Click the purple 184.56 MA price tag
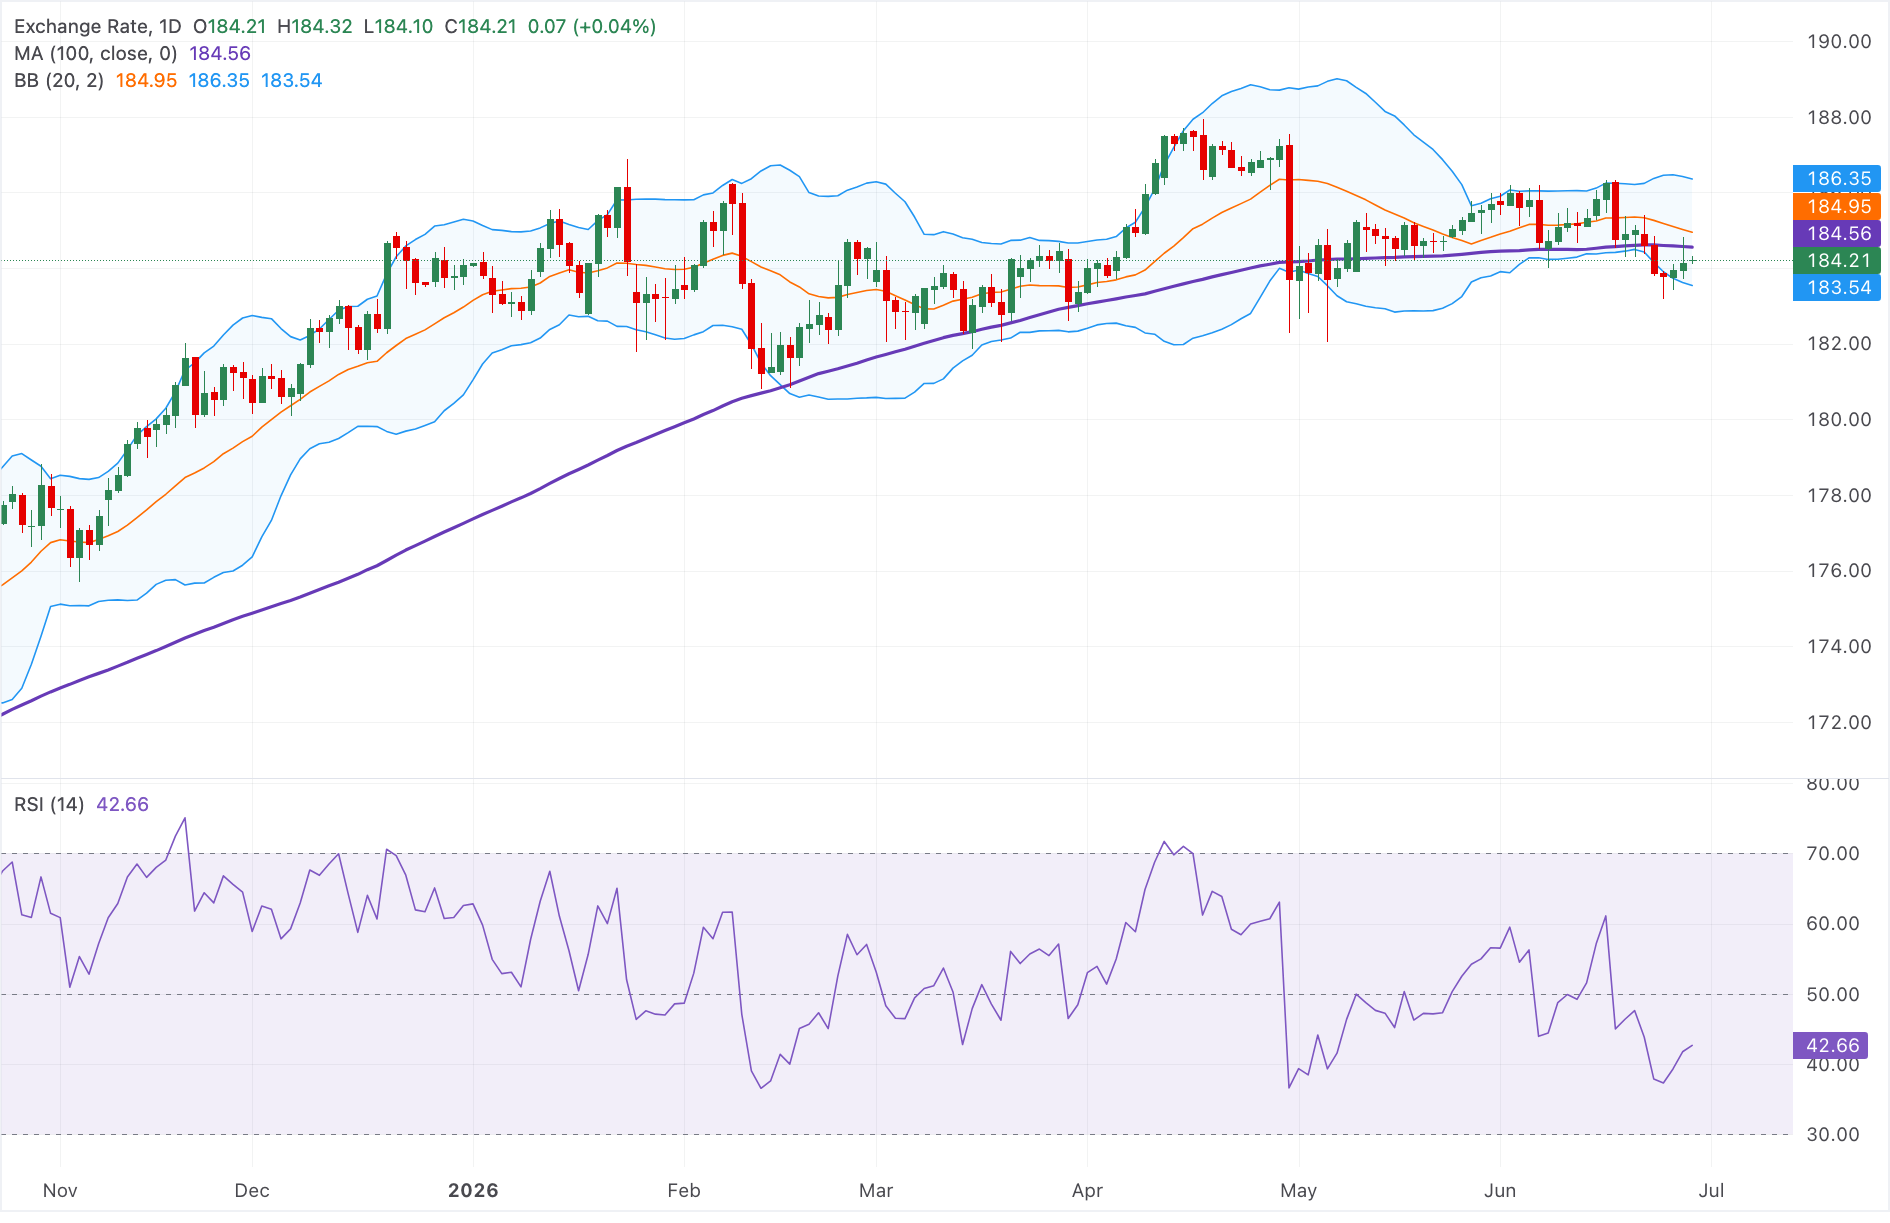Viewport: 1890px width, 1223px height. tap(1838, 234)
